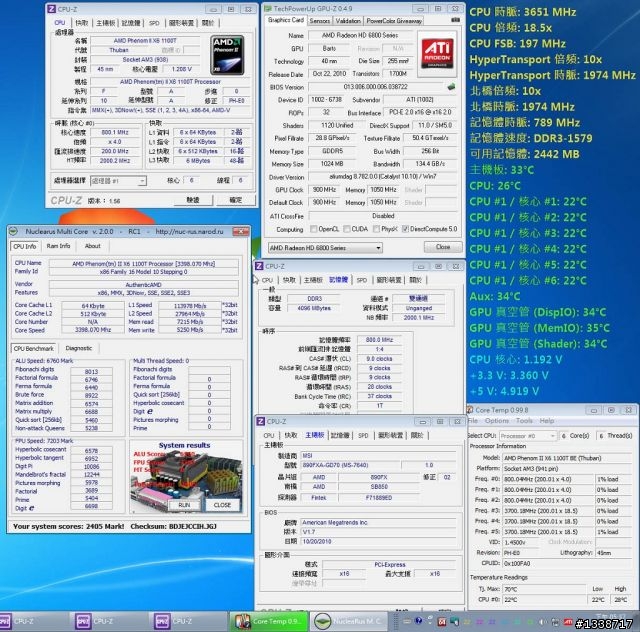
Task: Open NucleaRus from the taskbar
Action: 349,621
